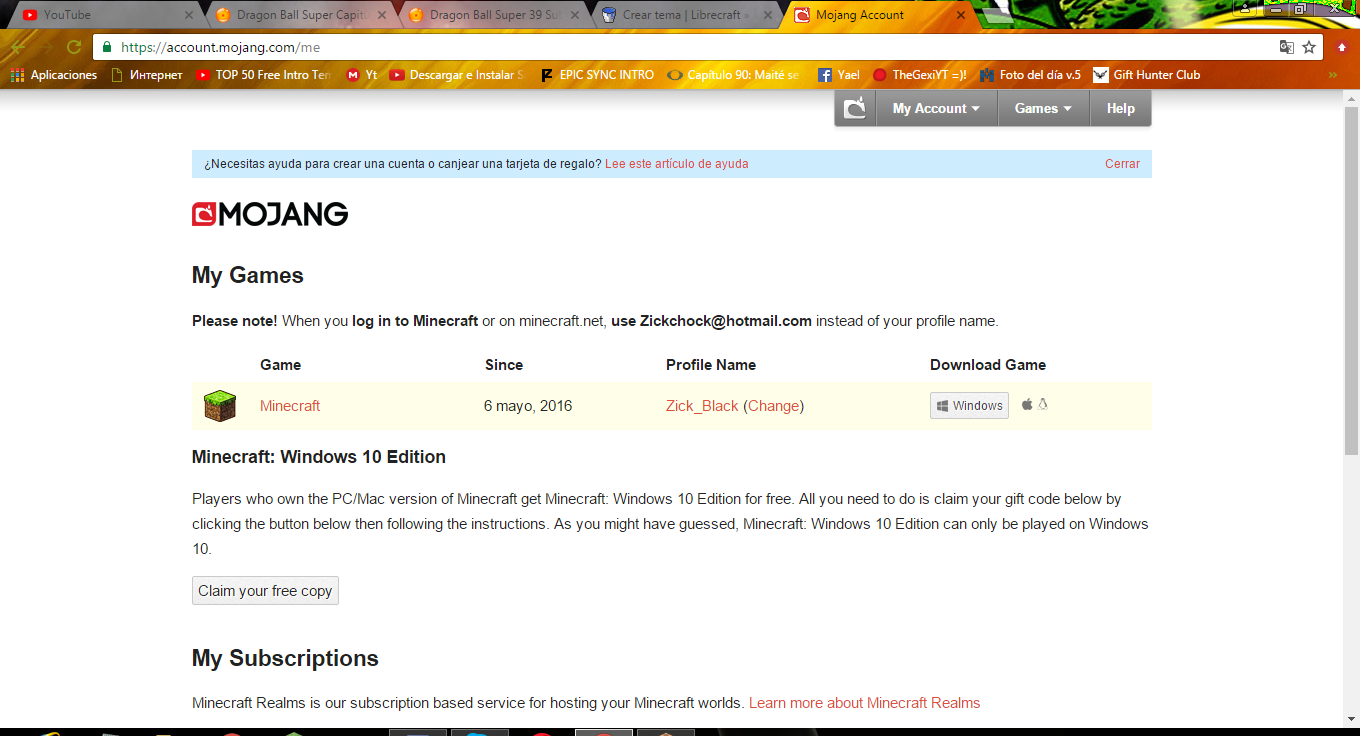
Task: Open the translate page icon
Action: pyautogui.click(x=1287, y=47)
